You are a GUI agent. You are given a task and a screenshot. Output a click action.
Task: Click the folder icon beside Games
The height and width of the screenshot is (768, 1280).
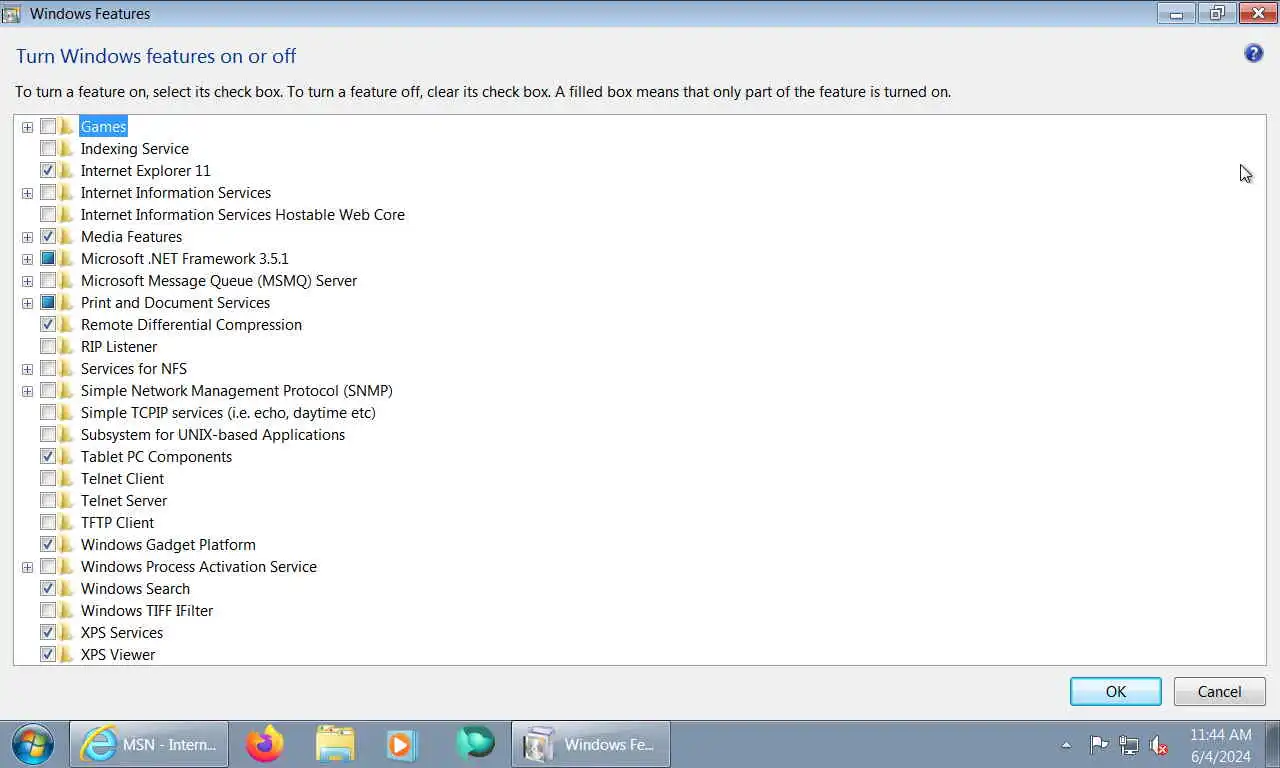tap(67, 127)
